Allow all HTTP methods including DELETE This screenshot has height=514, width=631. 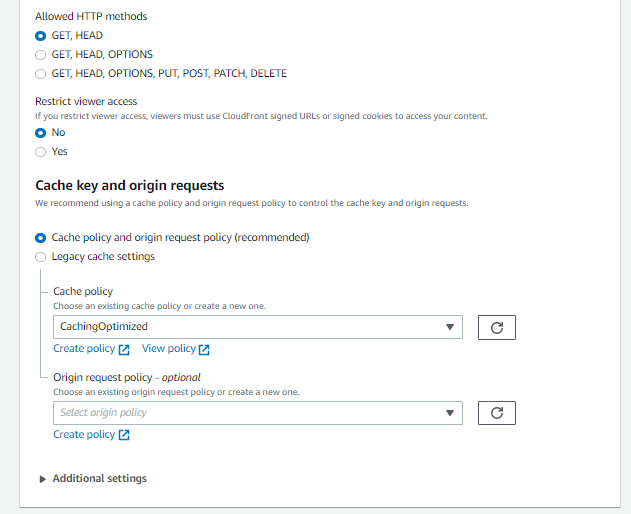pyautogui.click(x=41, y=74)
